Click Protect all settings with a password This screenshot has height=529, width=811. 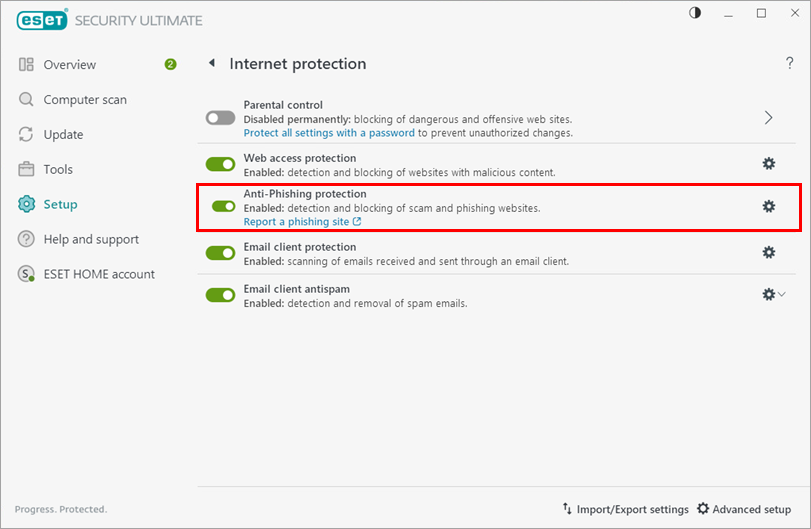pos(329,133)
